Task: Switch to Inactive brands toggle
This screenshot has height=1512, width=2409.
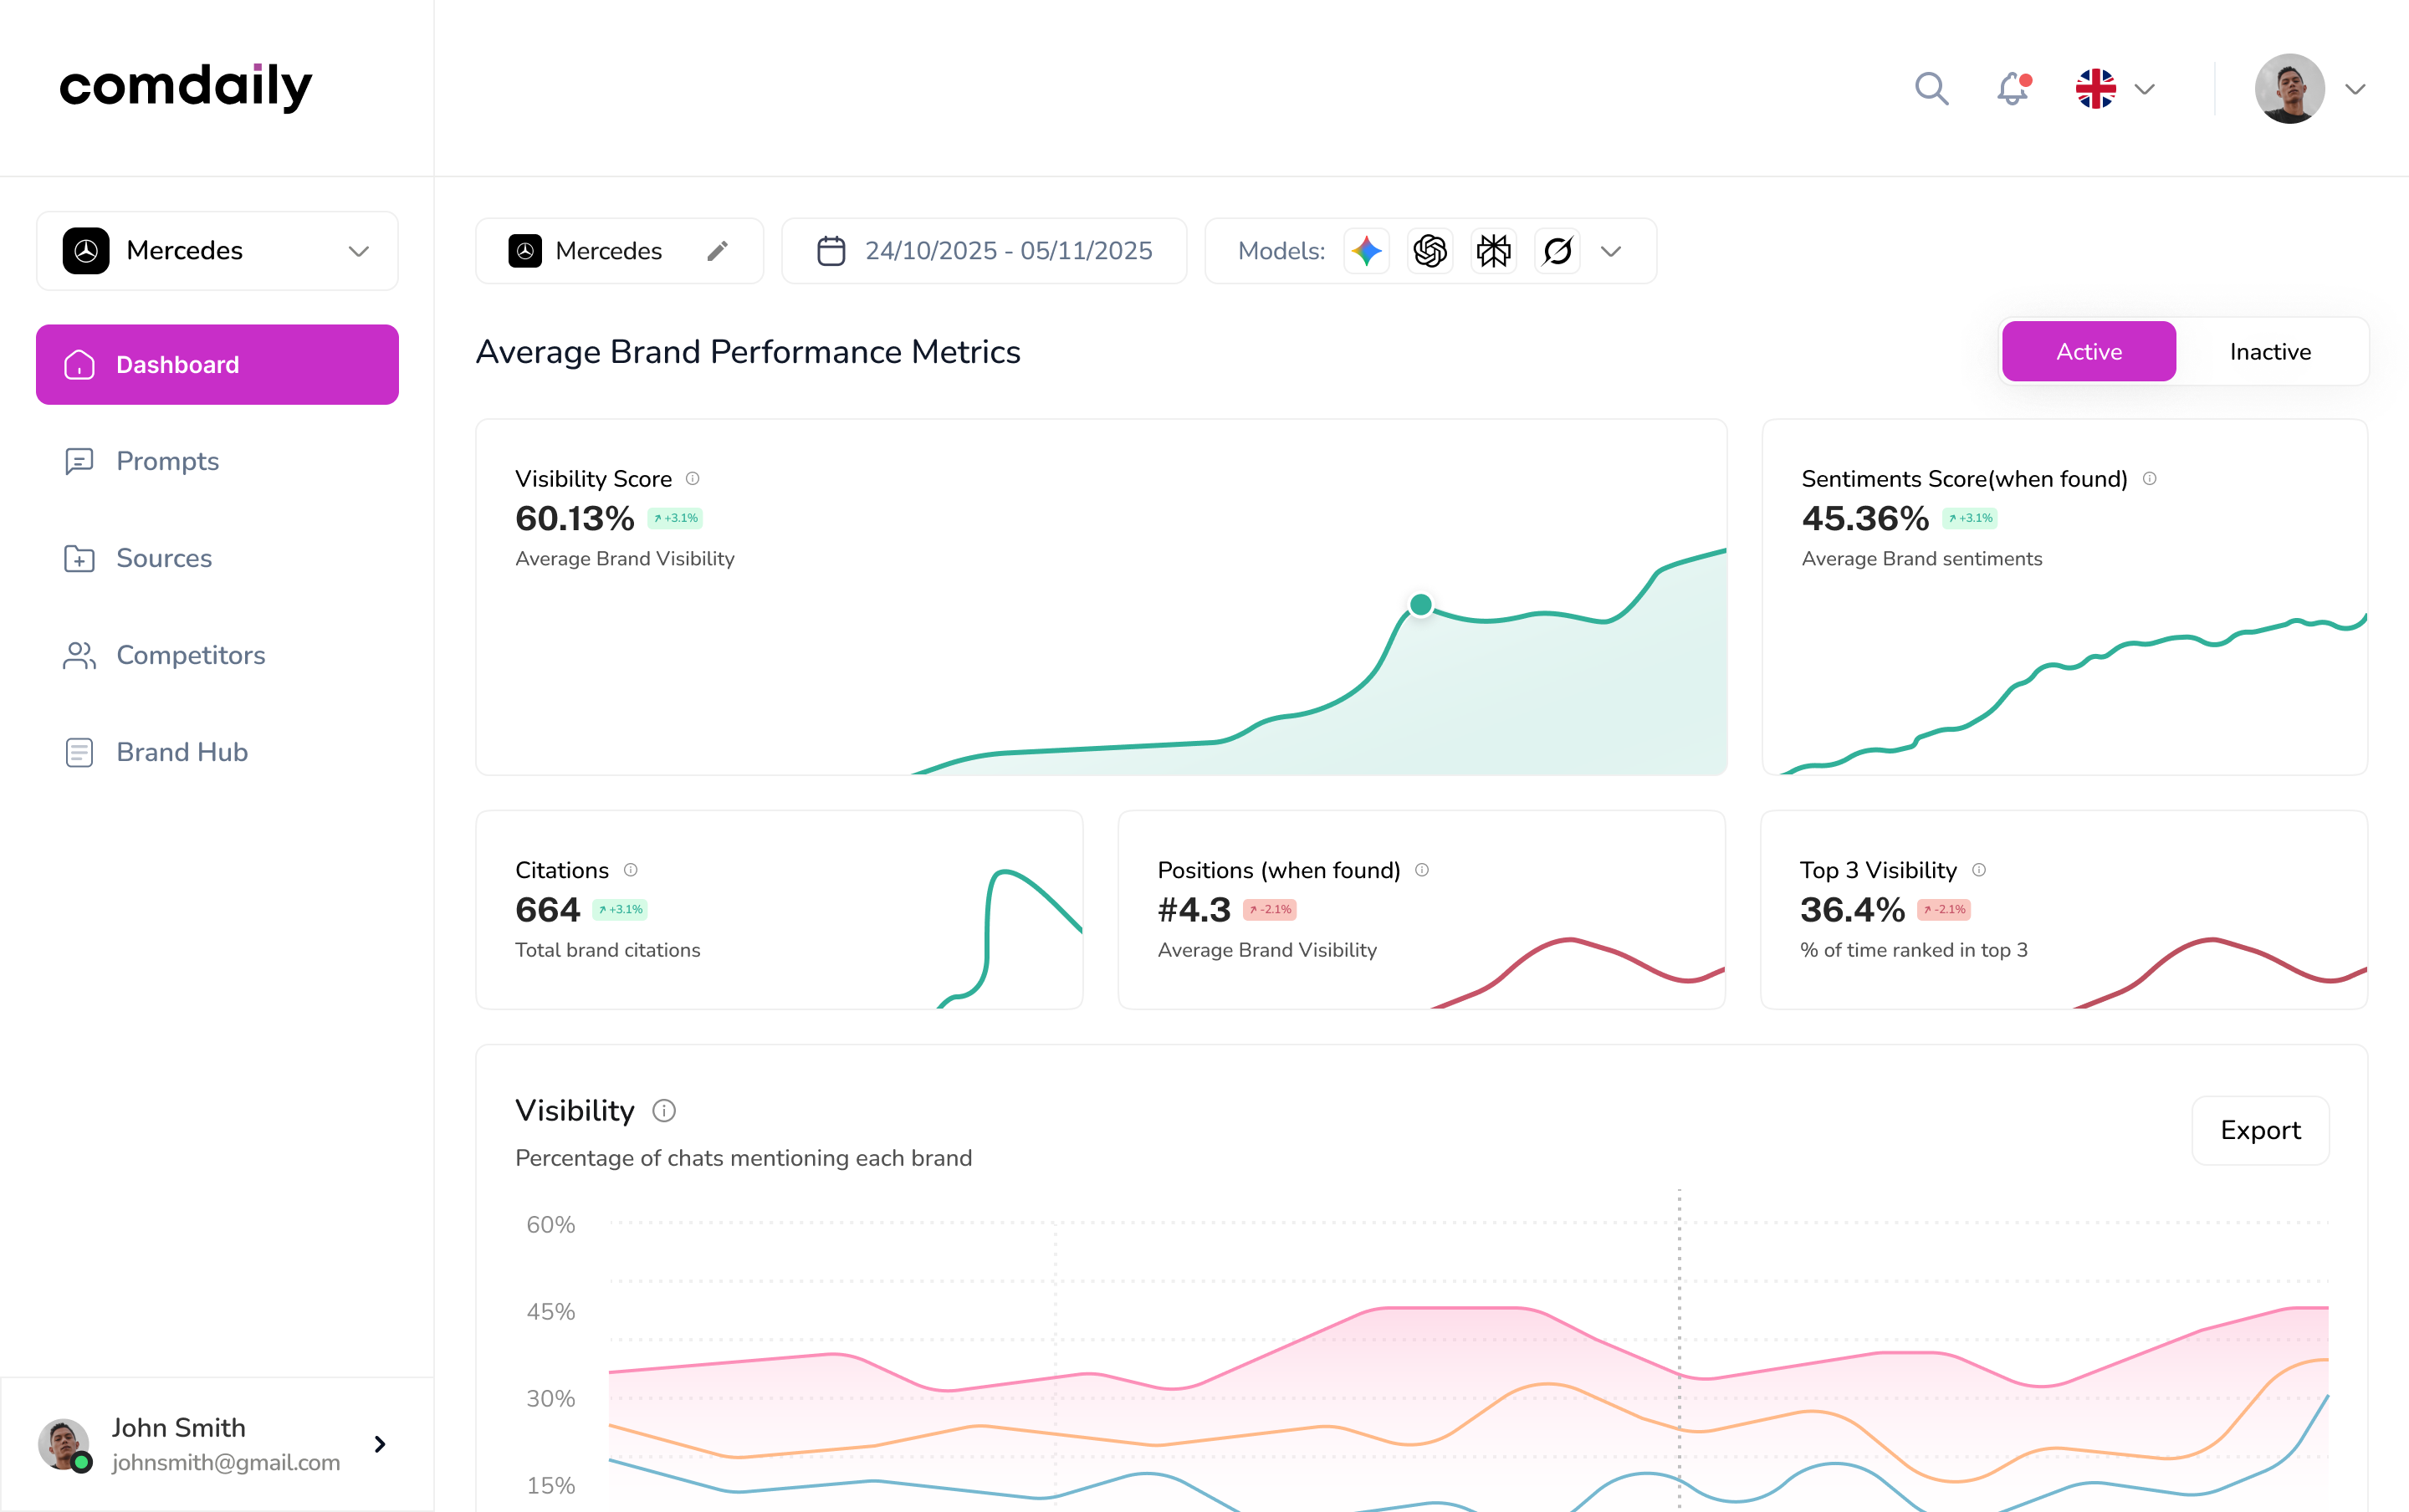Action: (2269, 352)
